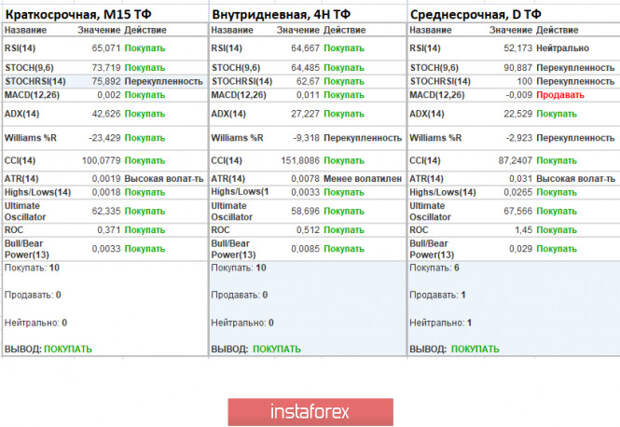Click the ATR(14) value 0,0078

pos(305,179)
